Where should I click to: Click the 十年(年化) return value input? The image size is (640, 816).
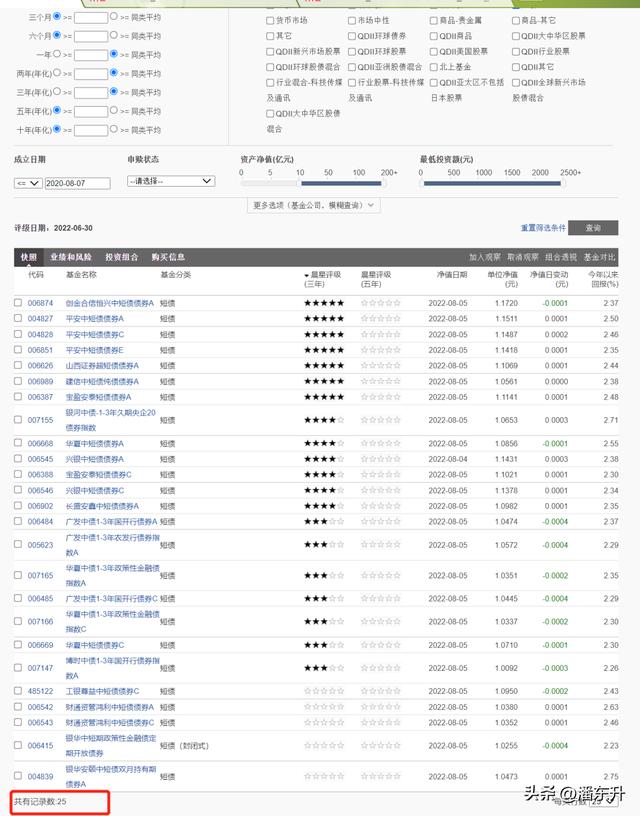91,130
